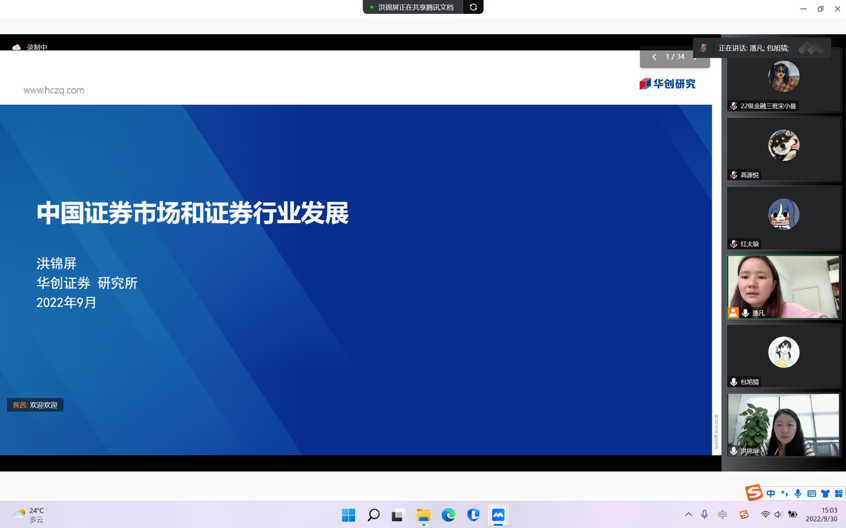846x528 pixels.
Task: Click the 欢迎欢迎 chat message bubble
Action: (35, 405)
